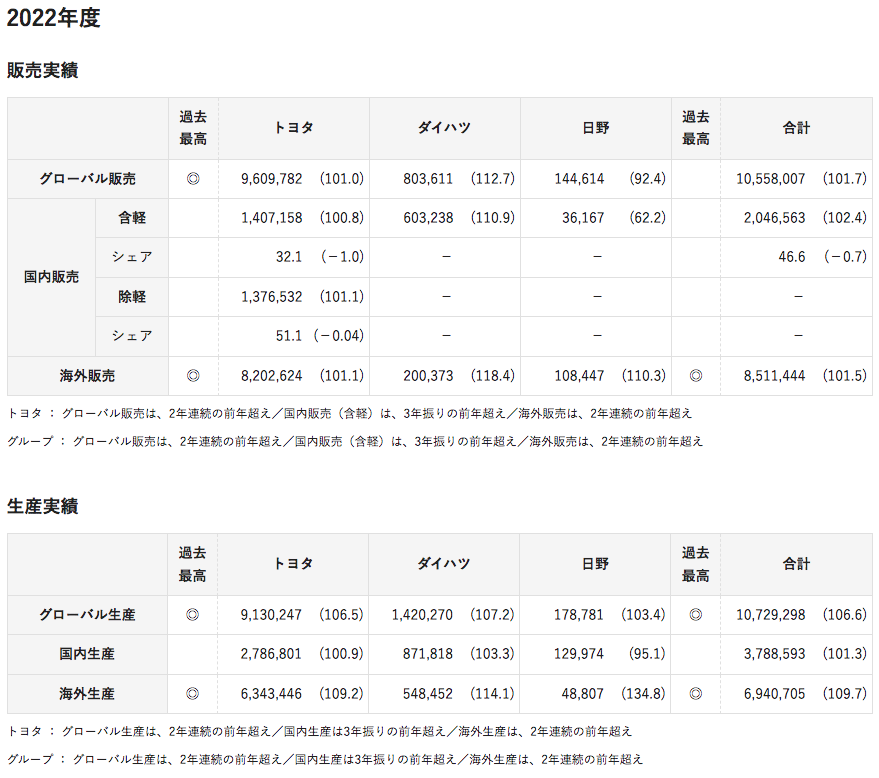Click the total global production value 10,729,298
879x778 pixels.
[770, 615]
